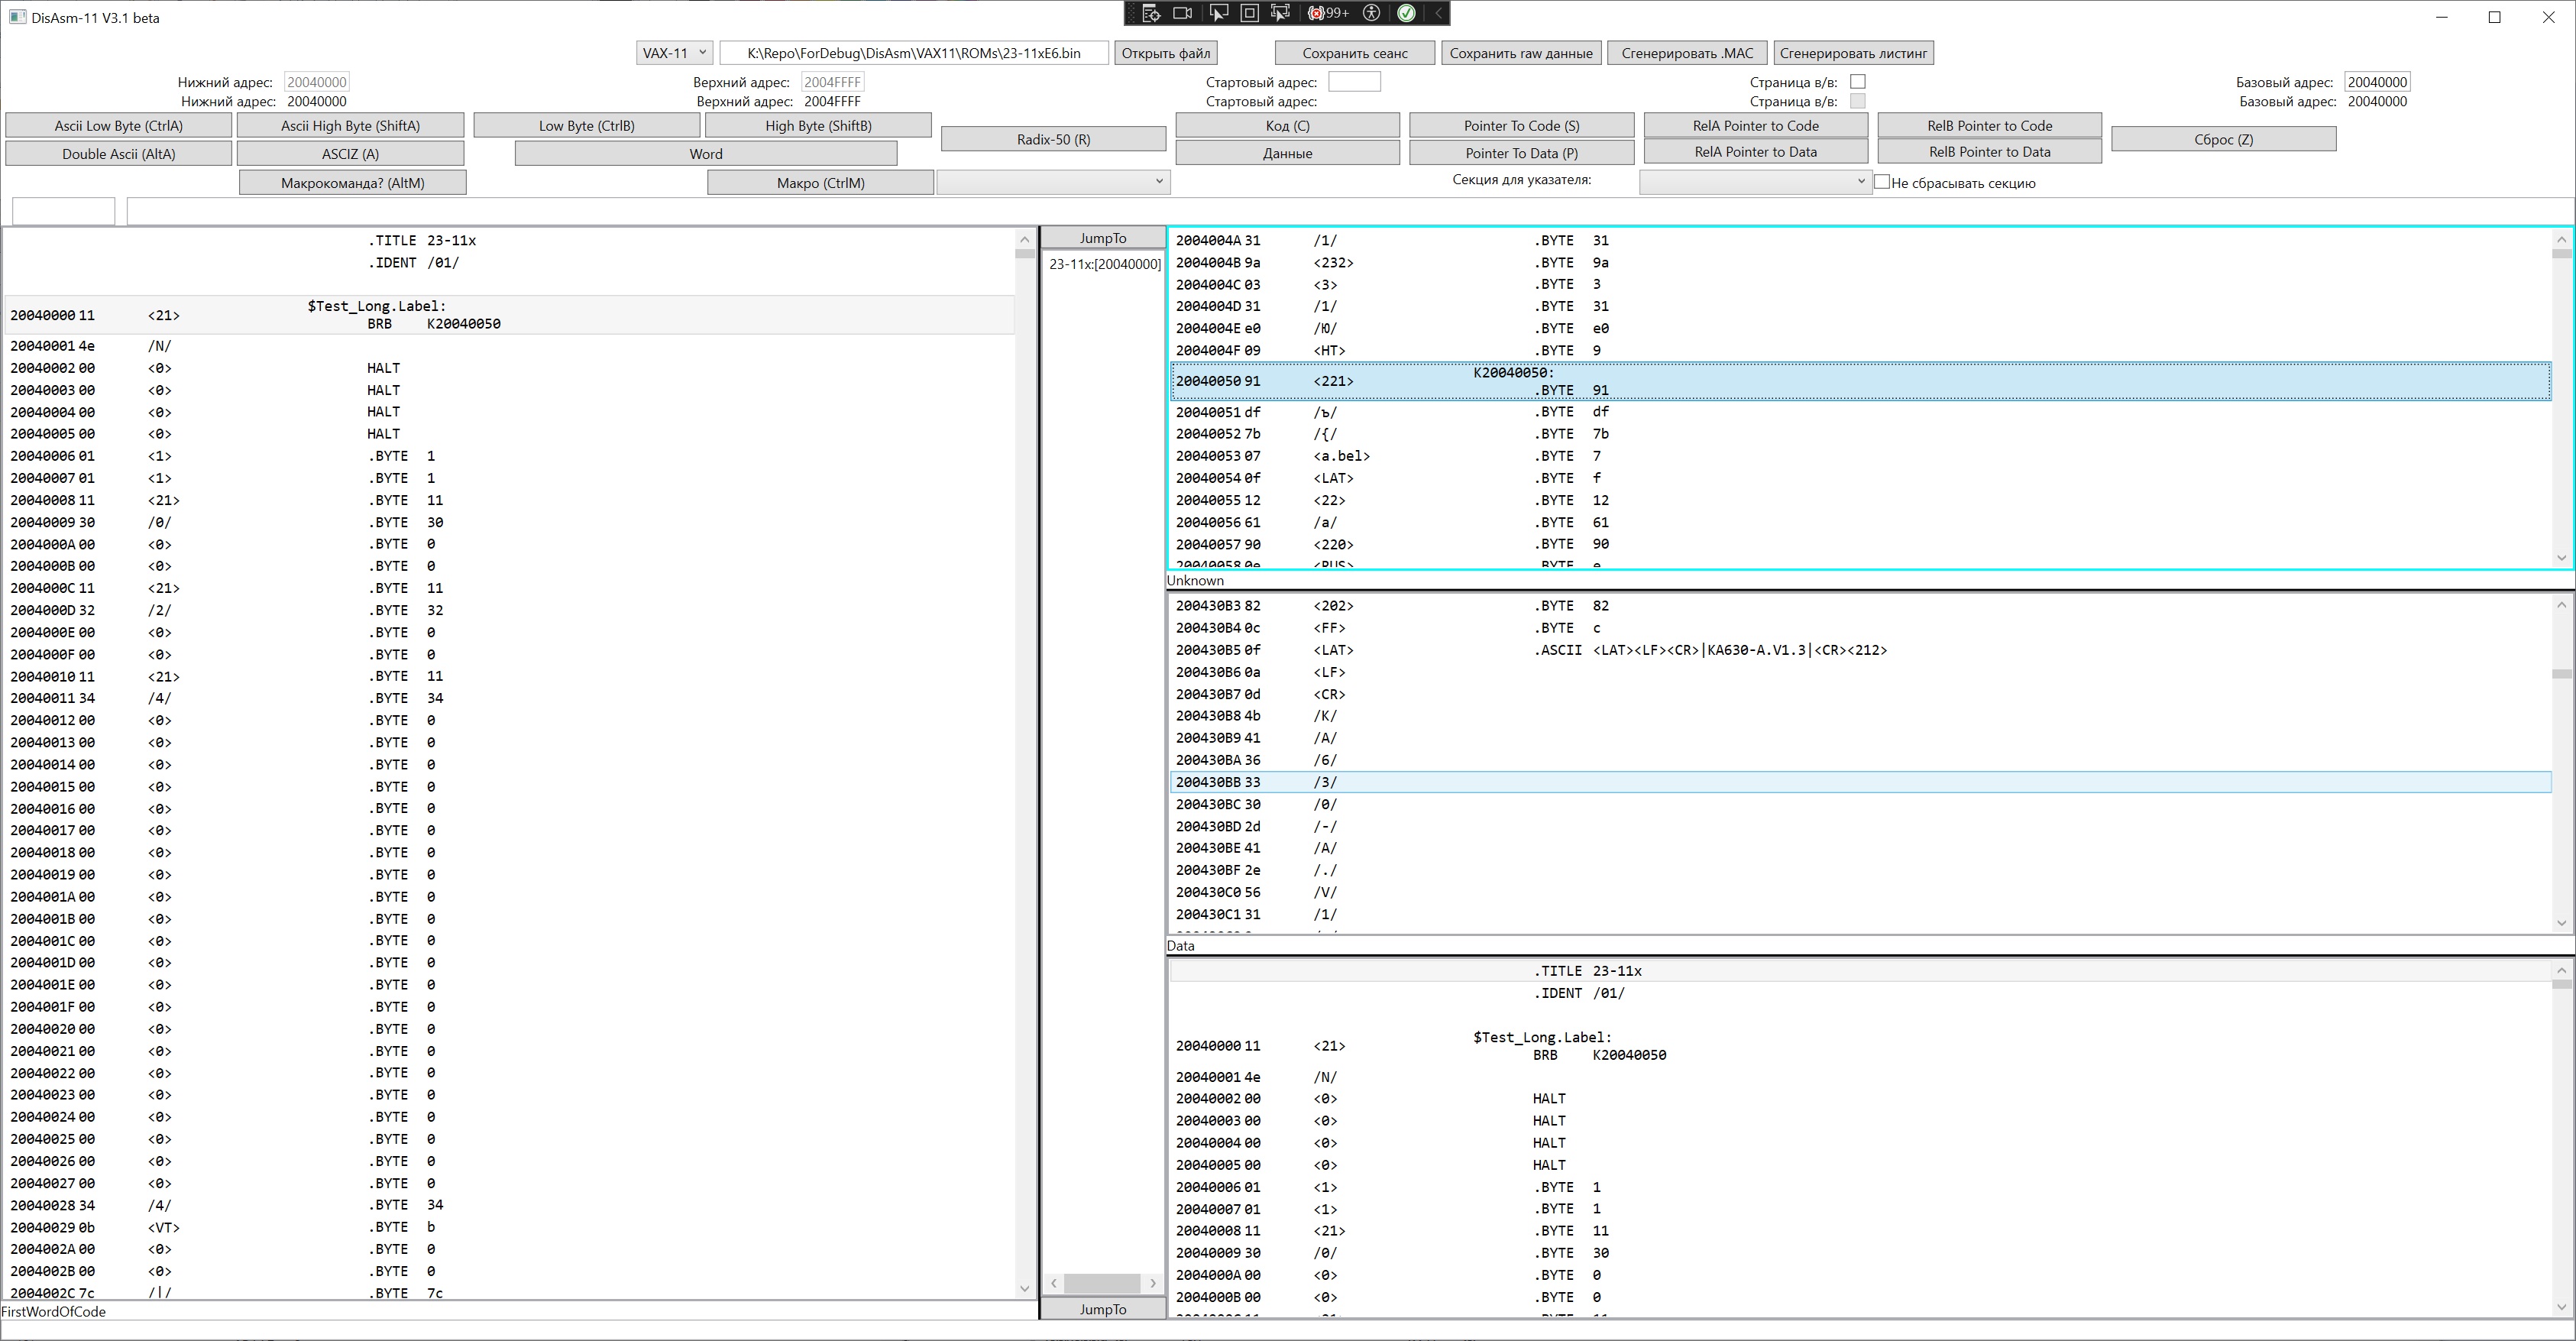Toggle the display layout adorners square icon
The height and width of the screenshot is (1341, 2576).
1249,13
